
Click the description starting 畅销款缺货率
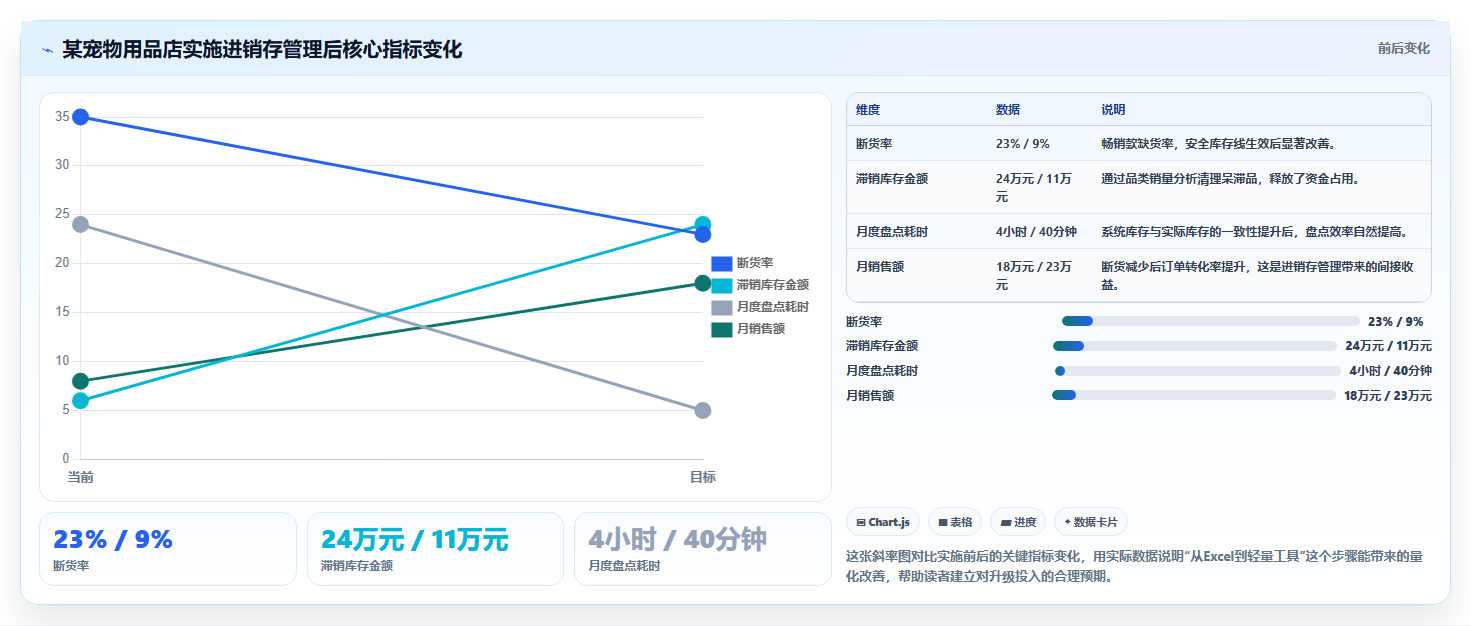pyautogui.click(x=1218, y=144)
